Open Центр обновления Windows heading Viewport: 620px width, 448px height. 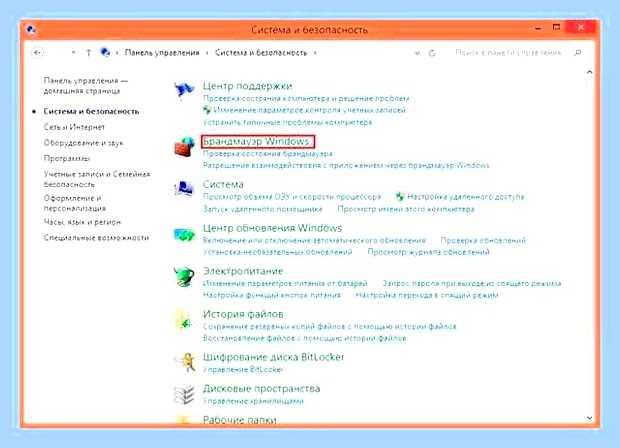[x=272, y=228]
